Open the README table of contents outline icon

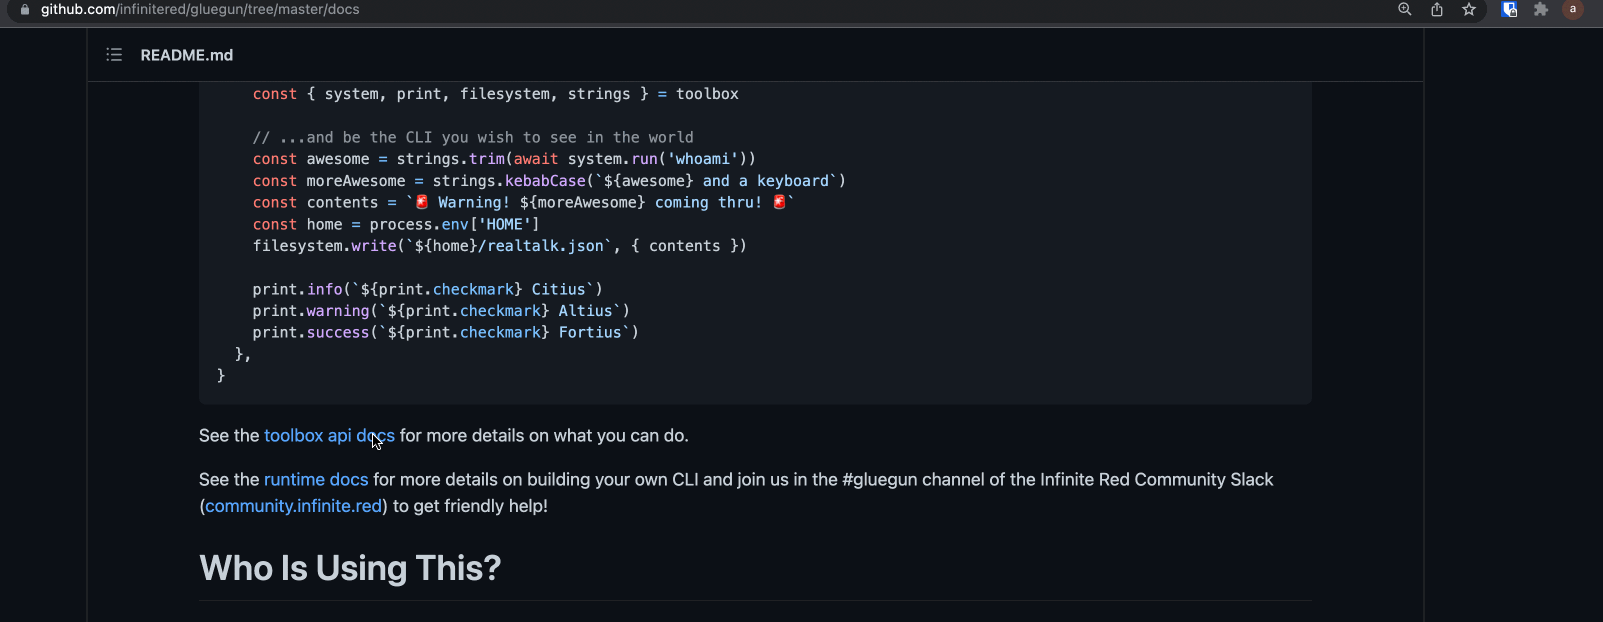tap(113, 55)
